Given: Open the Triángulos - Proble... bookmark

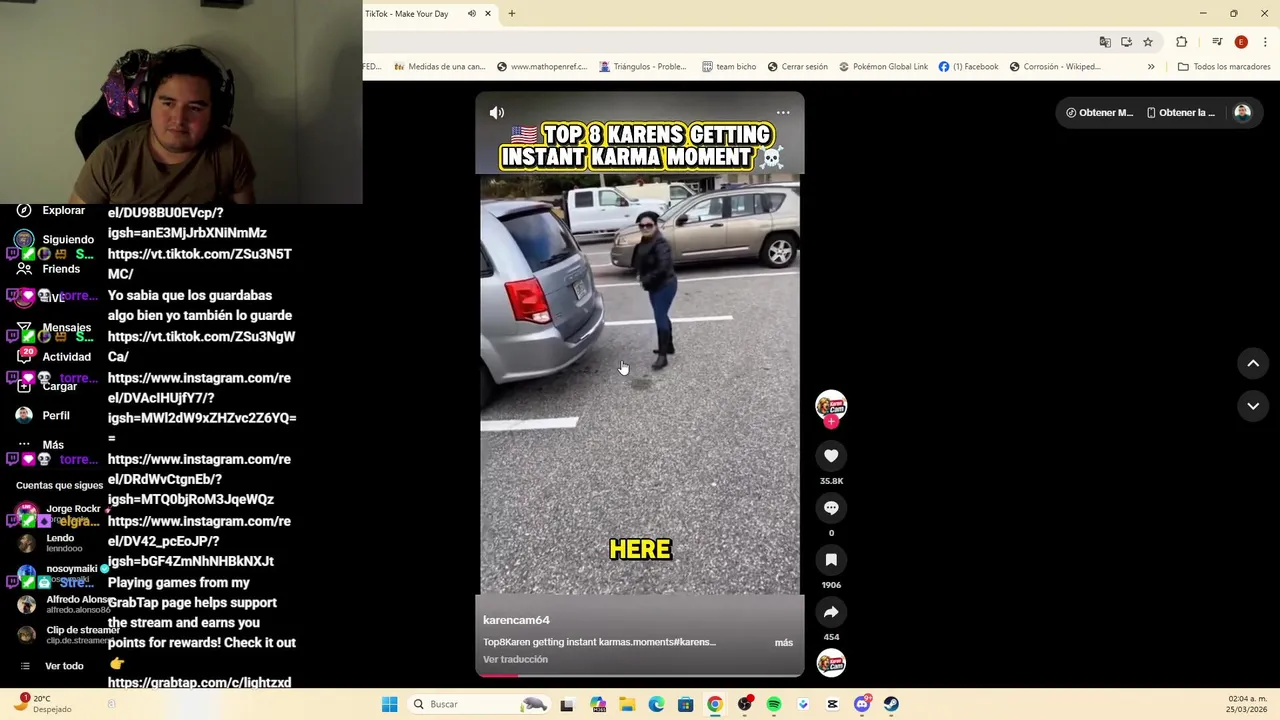Looking at the screenshot, I should [643, 67].
